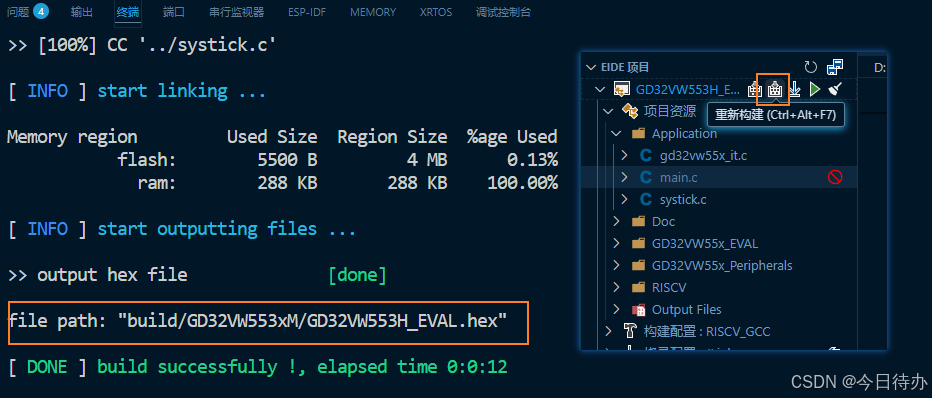
Task: Open the 调试控制台 (Debug Console) tab
Action: (503, 12)
